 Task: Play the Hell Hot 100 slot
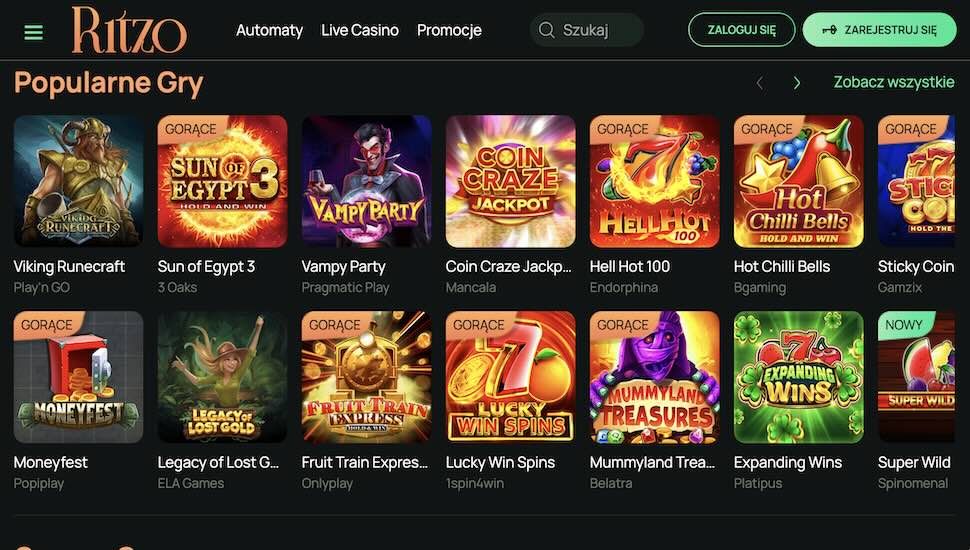click(654, 181)
